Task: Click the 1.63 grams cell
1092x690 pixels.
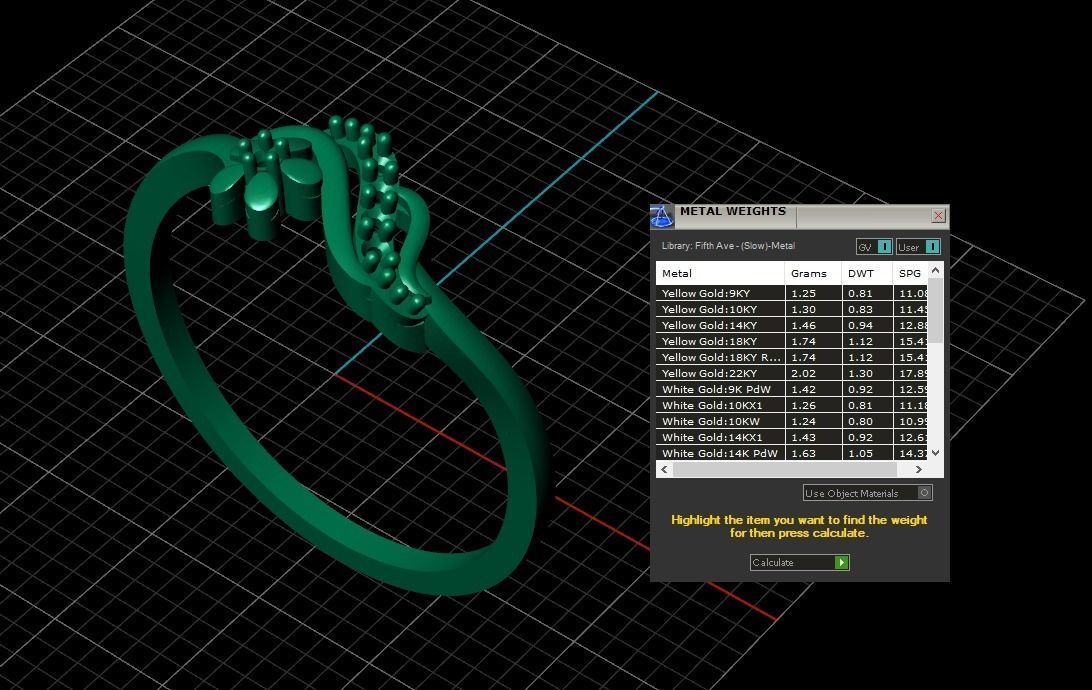Action: (x=813, y=453)
